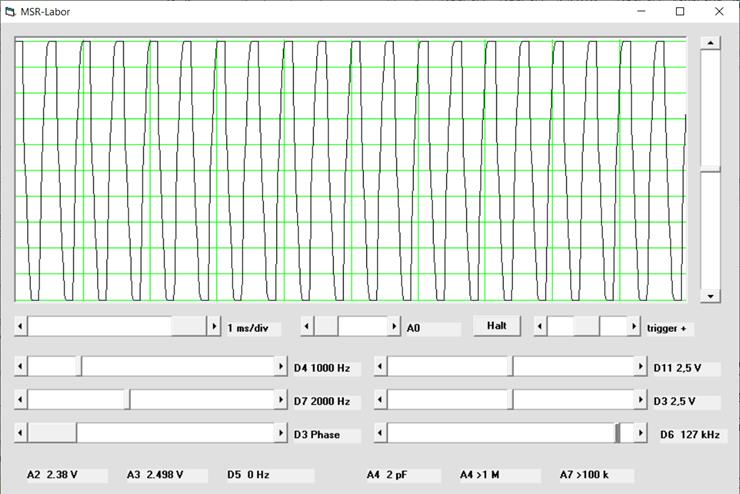Click the down arrow of vertical scrollbar

(710, 296)
